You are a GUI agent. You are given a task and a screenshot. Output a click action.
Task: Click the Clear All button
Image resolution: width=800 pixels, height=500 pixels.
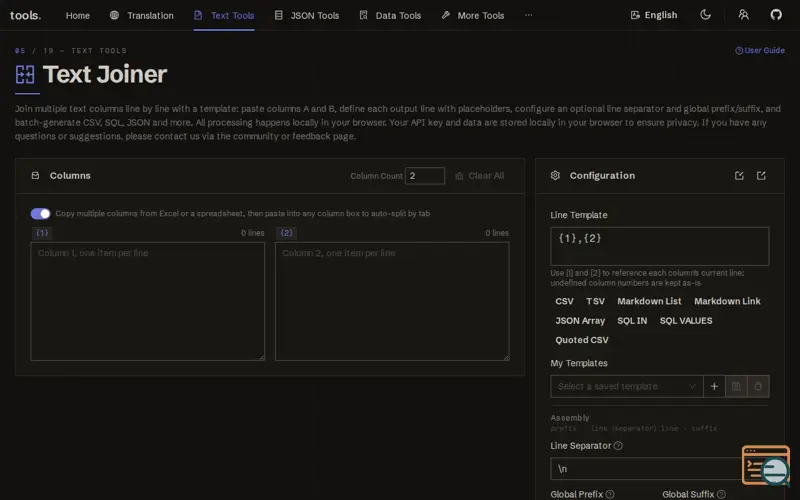tap(480, 176)
